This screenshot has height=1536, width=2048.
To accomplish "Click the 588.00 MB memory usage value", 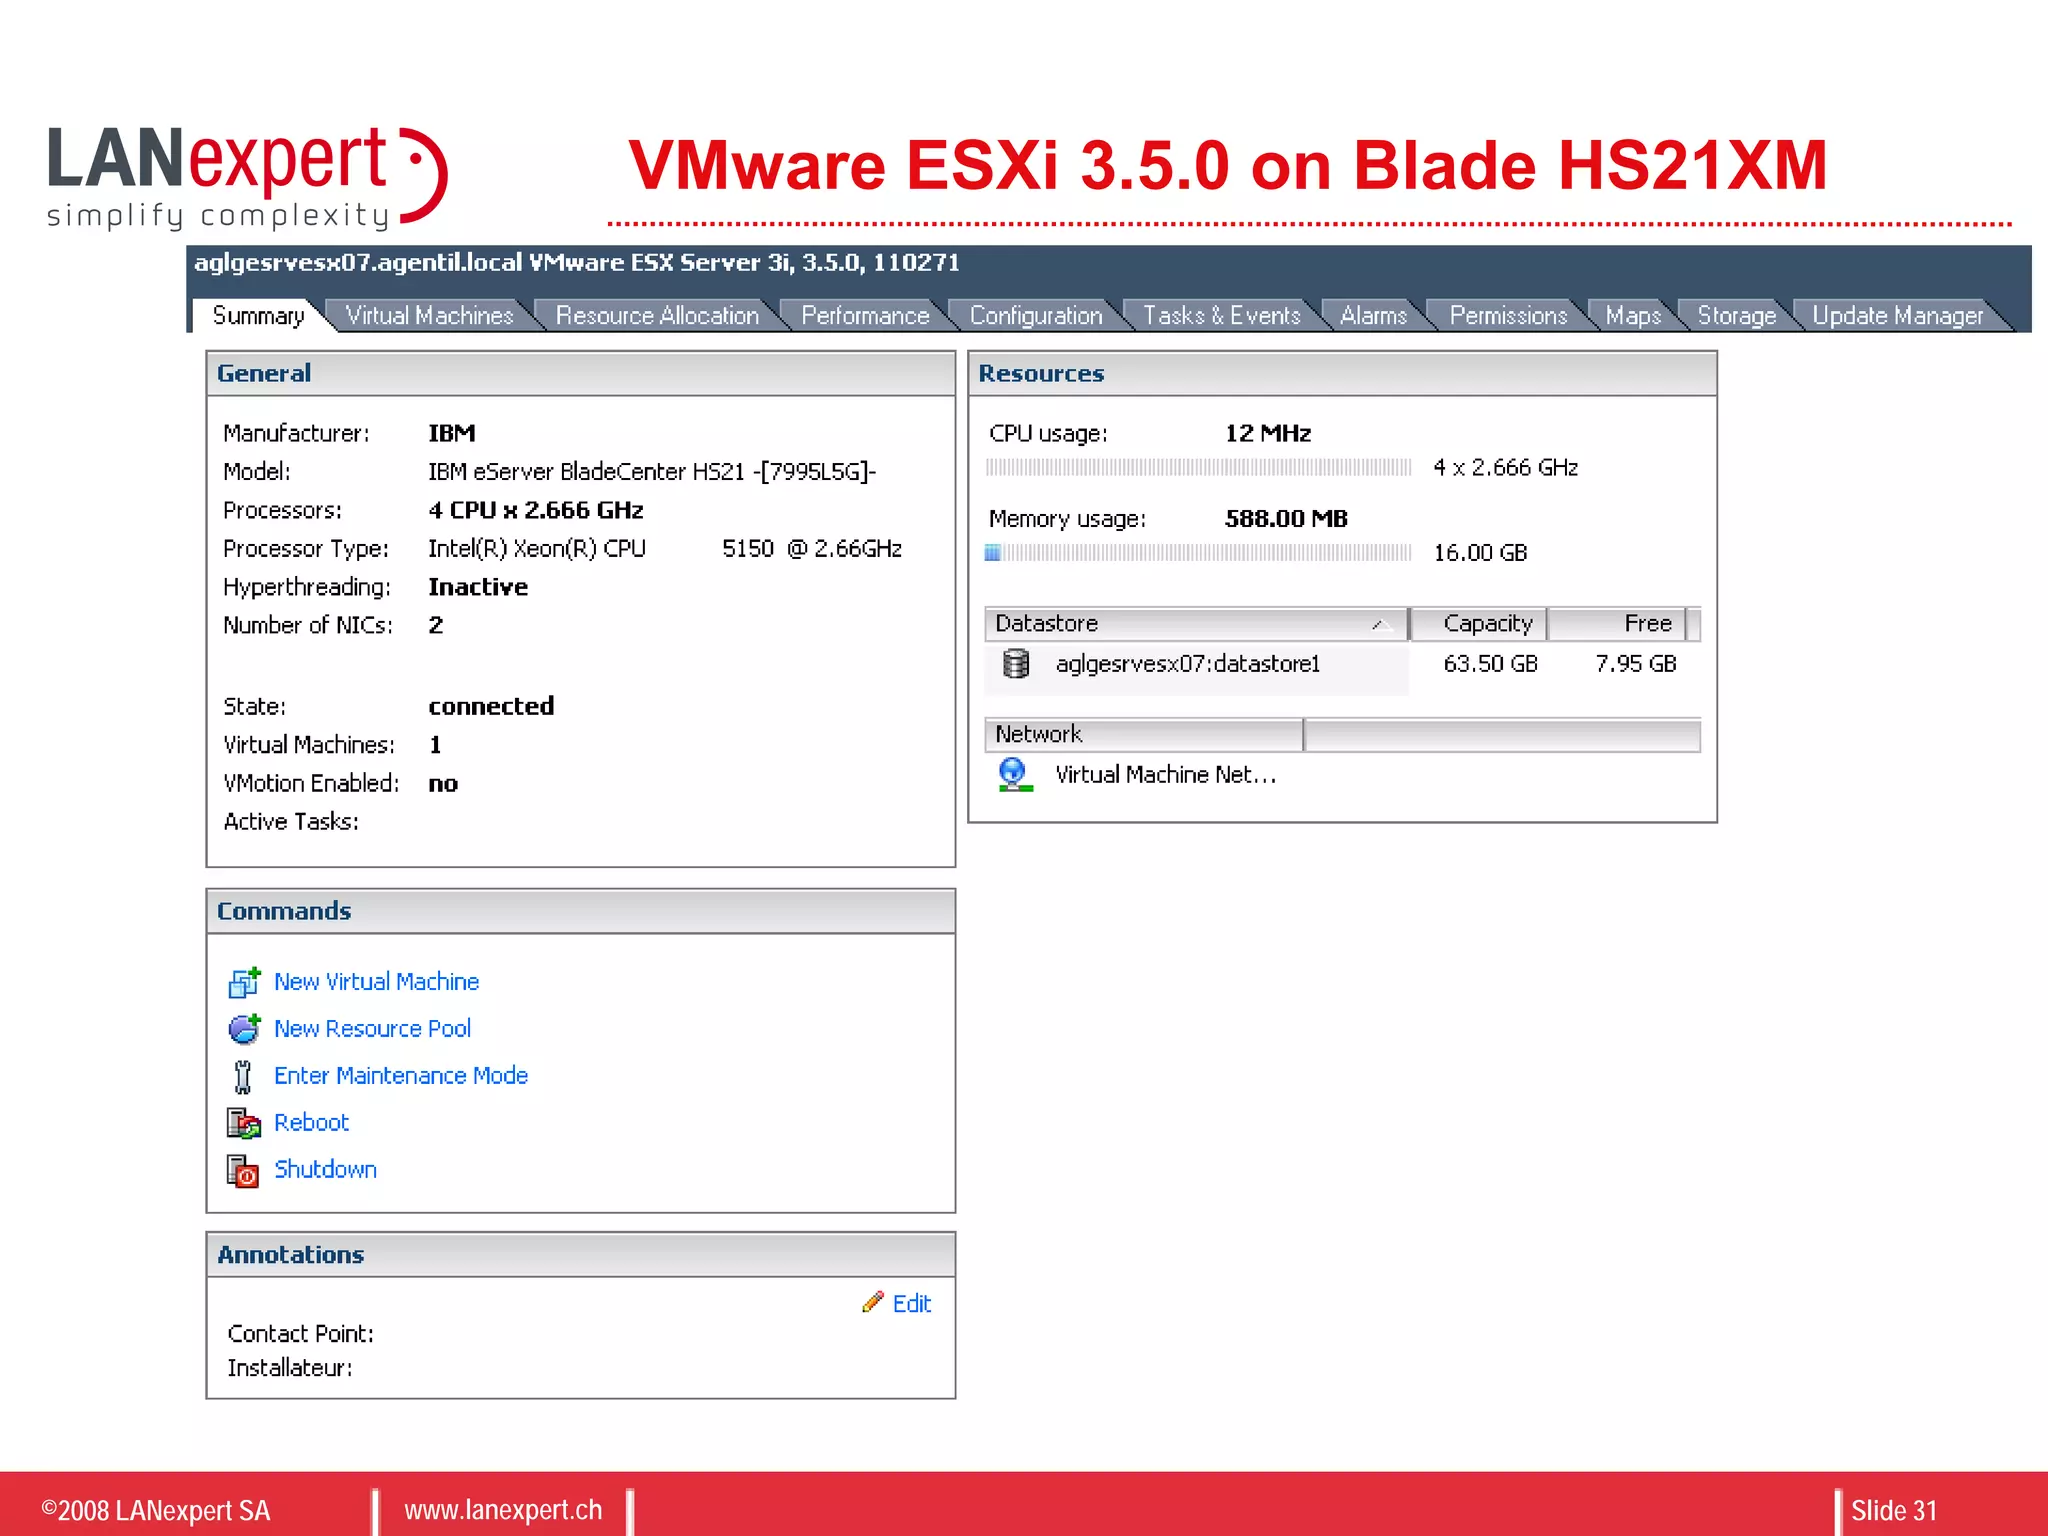I will pos(1286,519).
